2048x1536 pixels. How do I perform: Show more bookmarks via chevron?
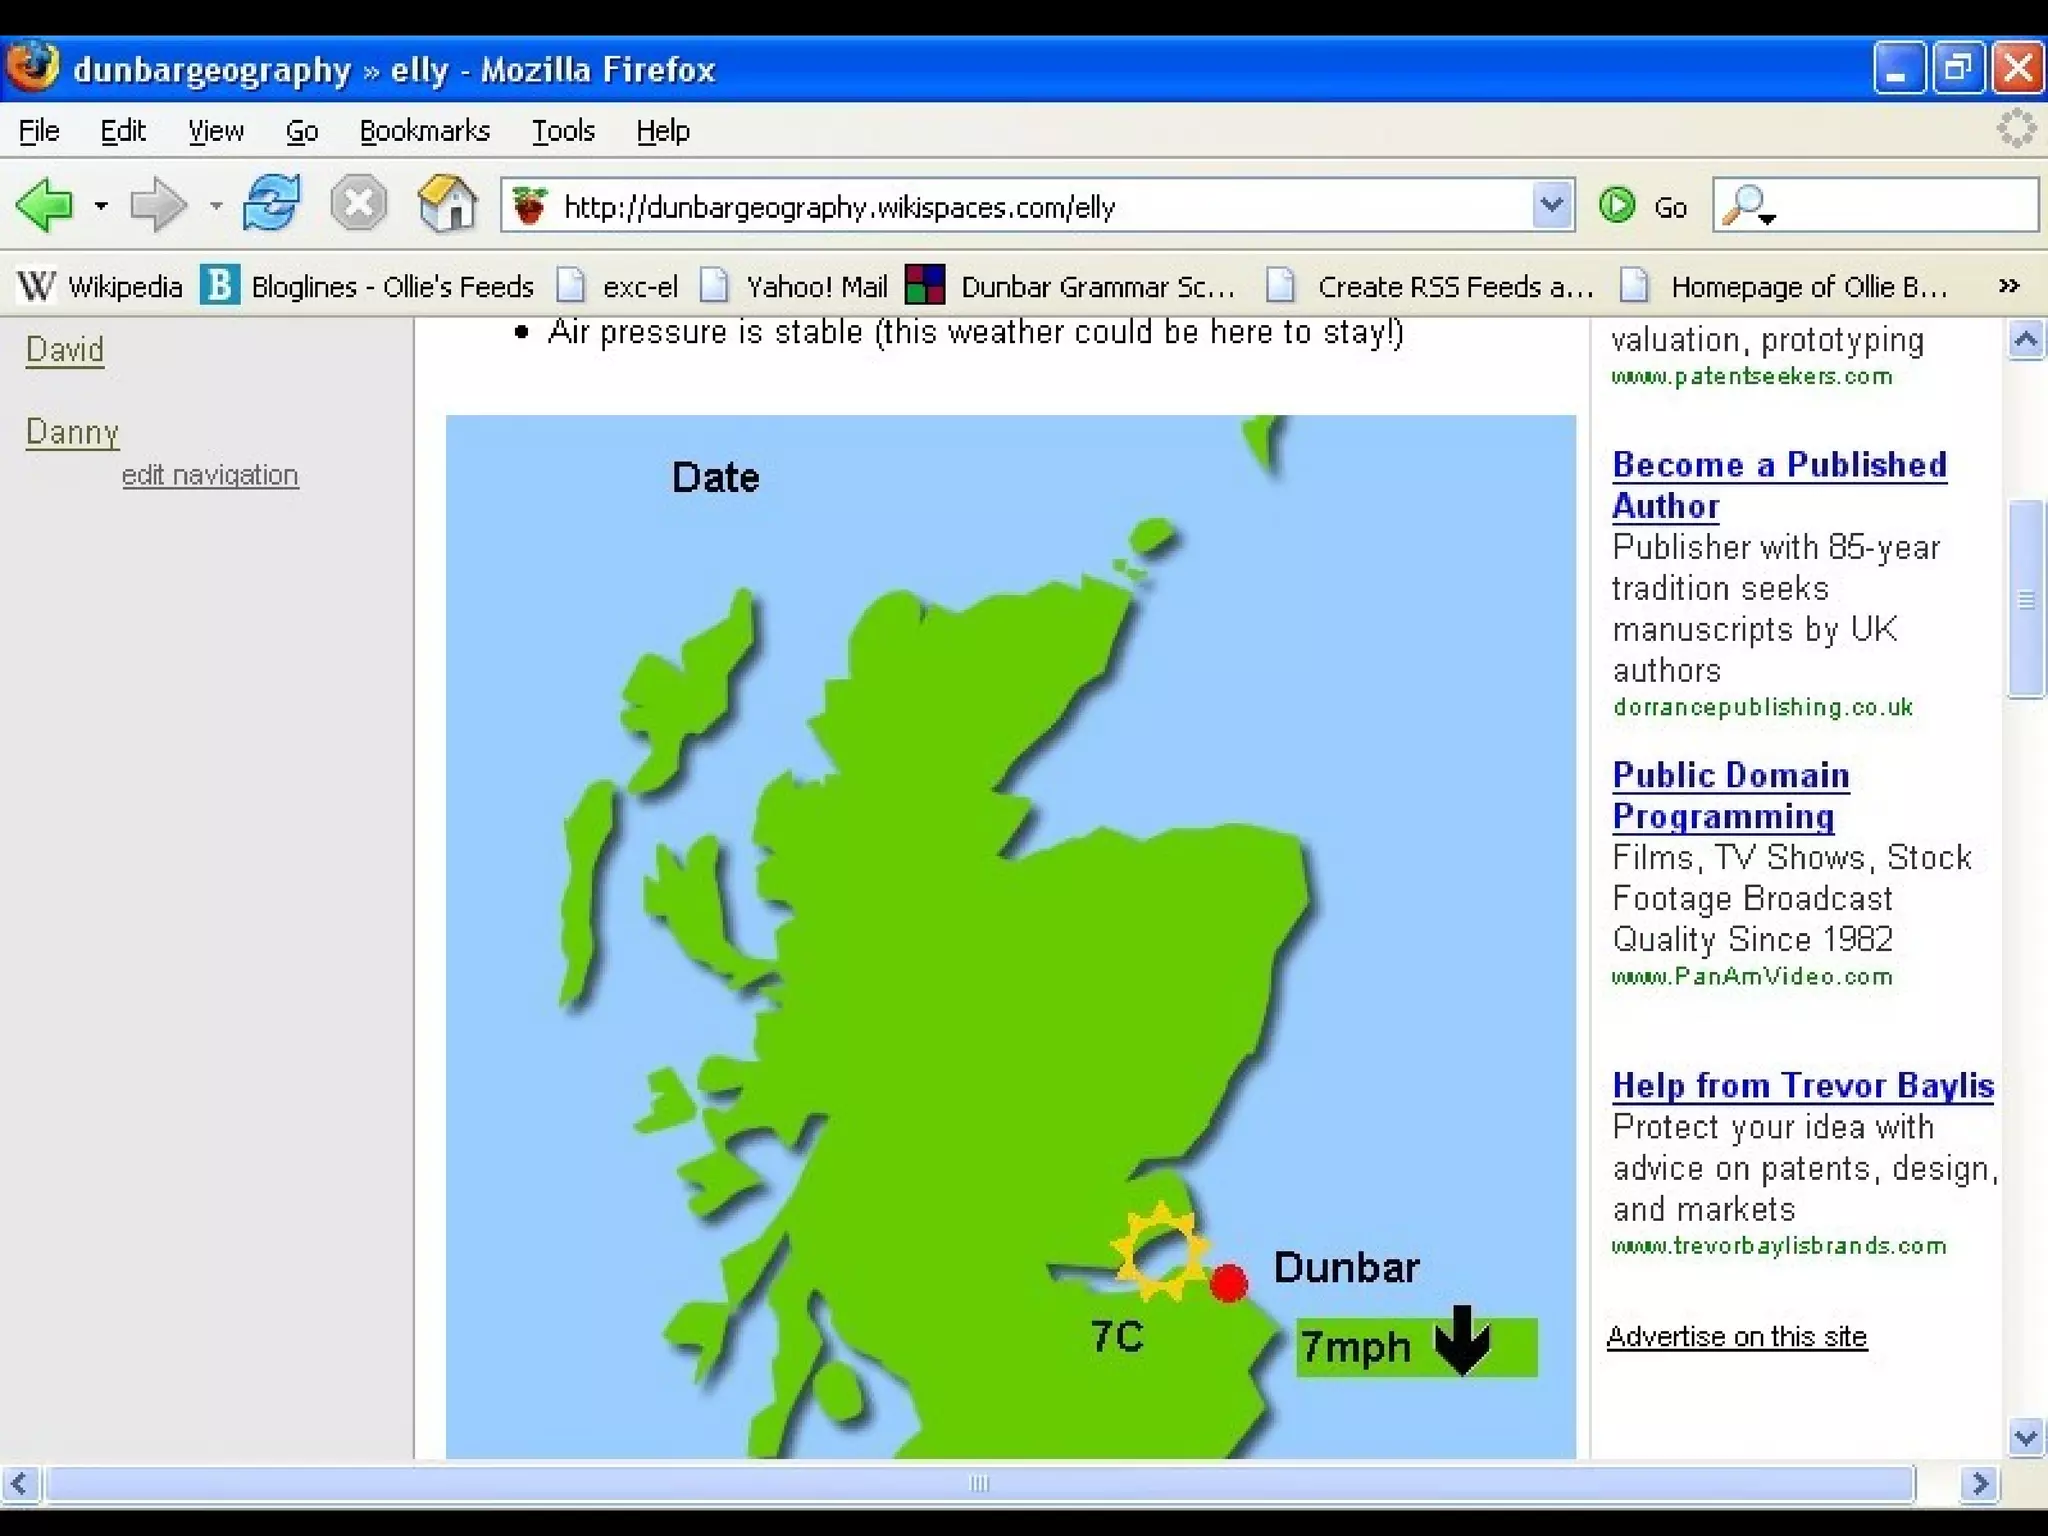(2008, 287)
